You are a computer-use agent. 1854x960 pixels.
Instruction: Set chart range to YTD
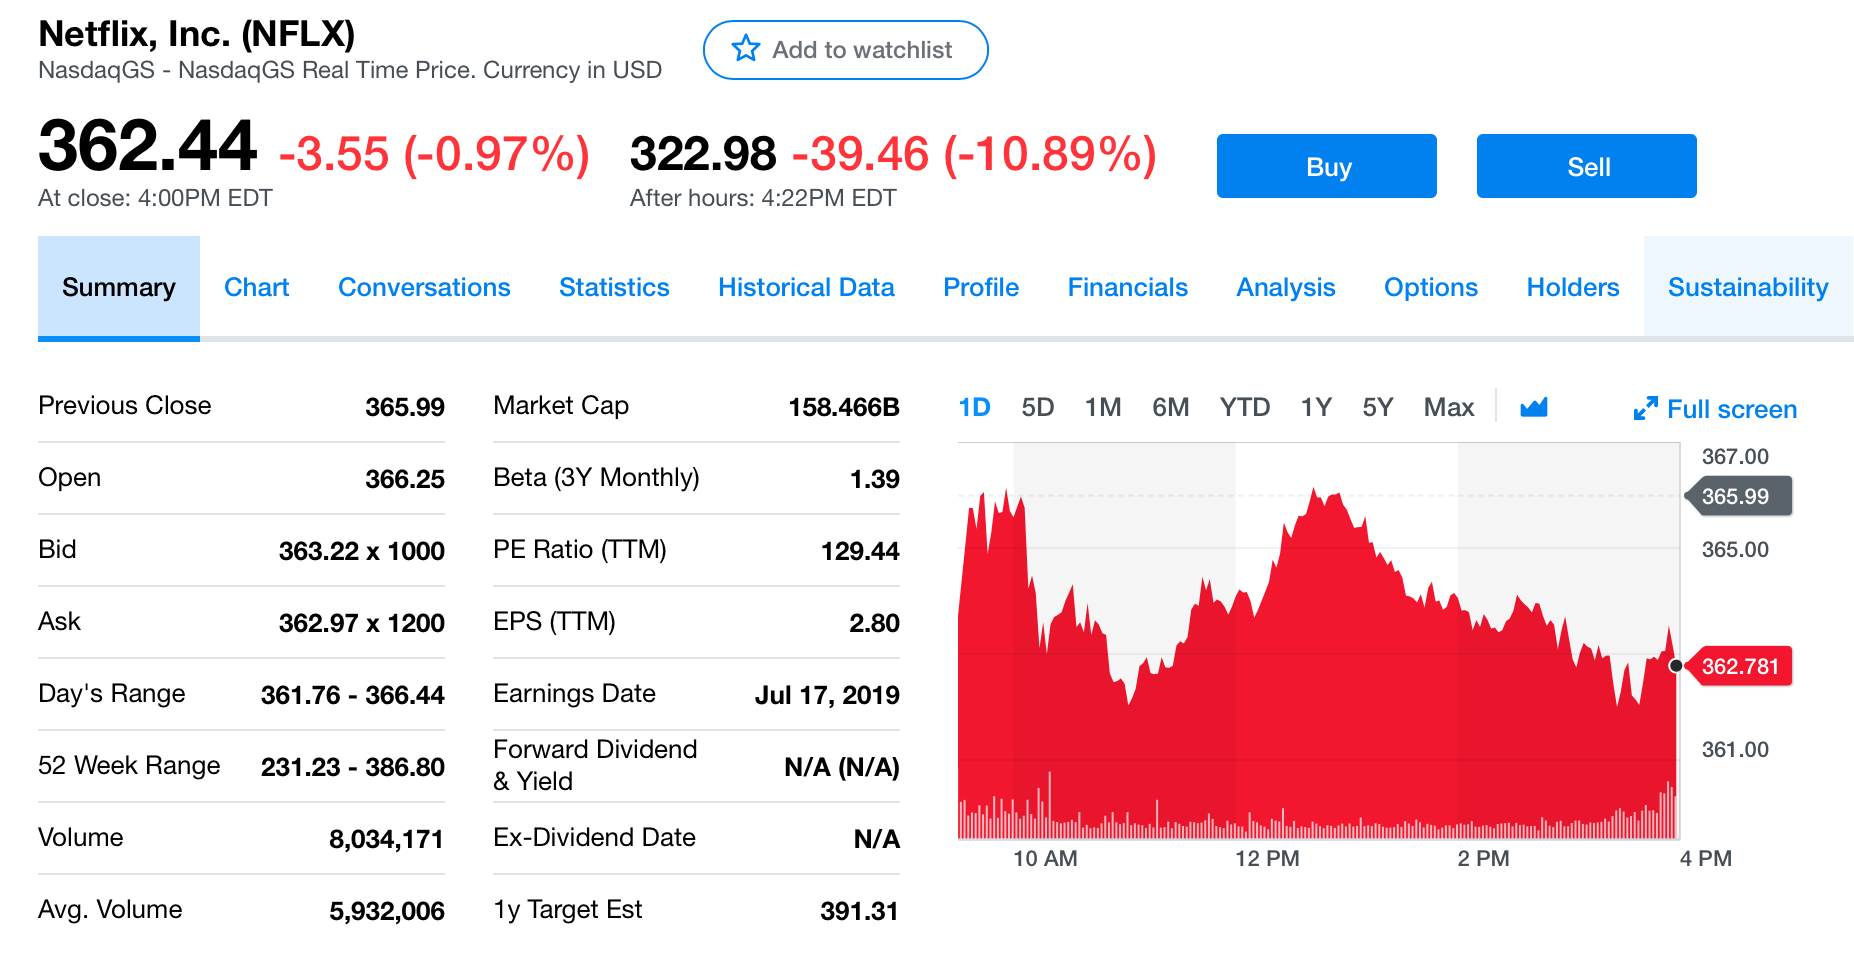tap(1244, 408)
